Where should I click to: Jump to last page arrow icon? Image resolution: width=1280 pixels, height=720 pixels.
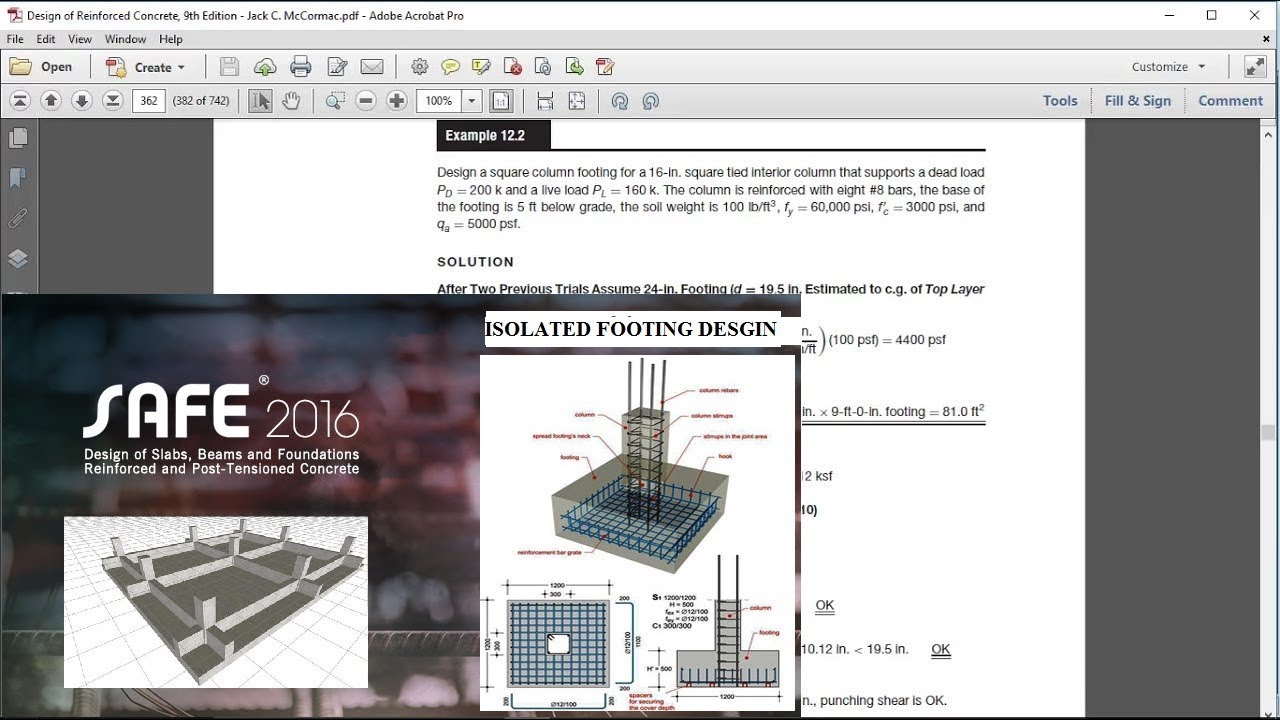(113, 101)
